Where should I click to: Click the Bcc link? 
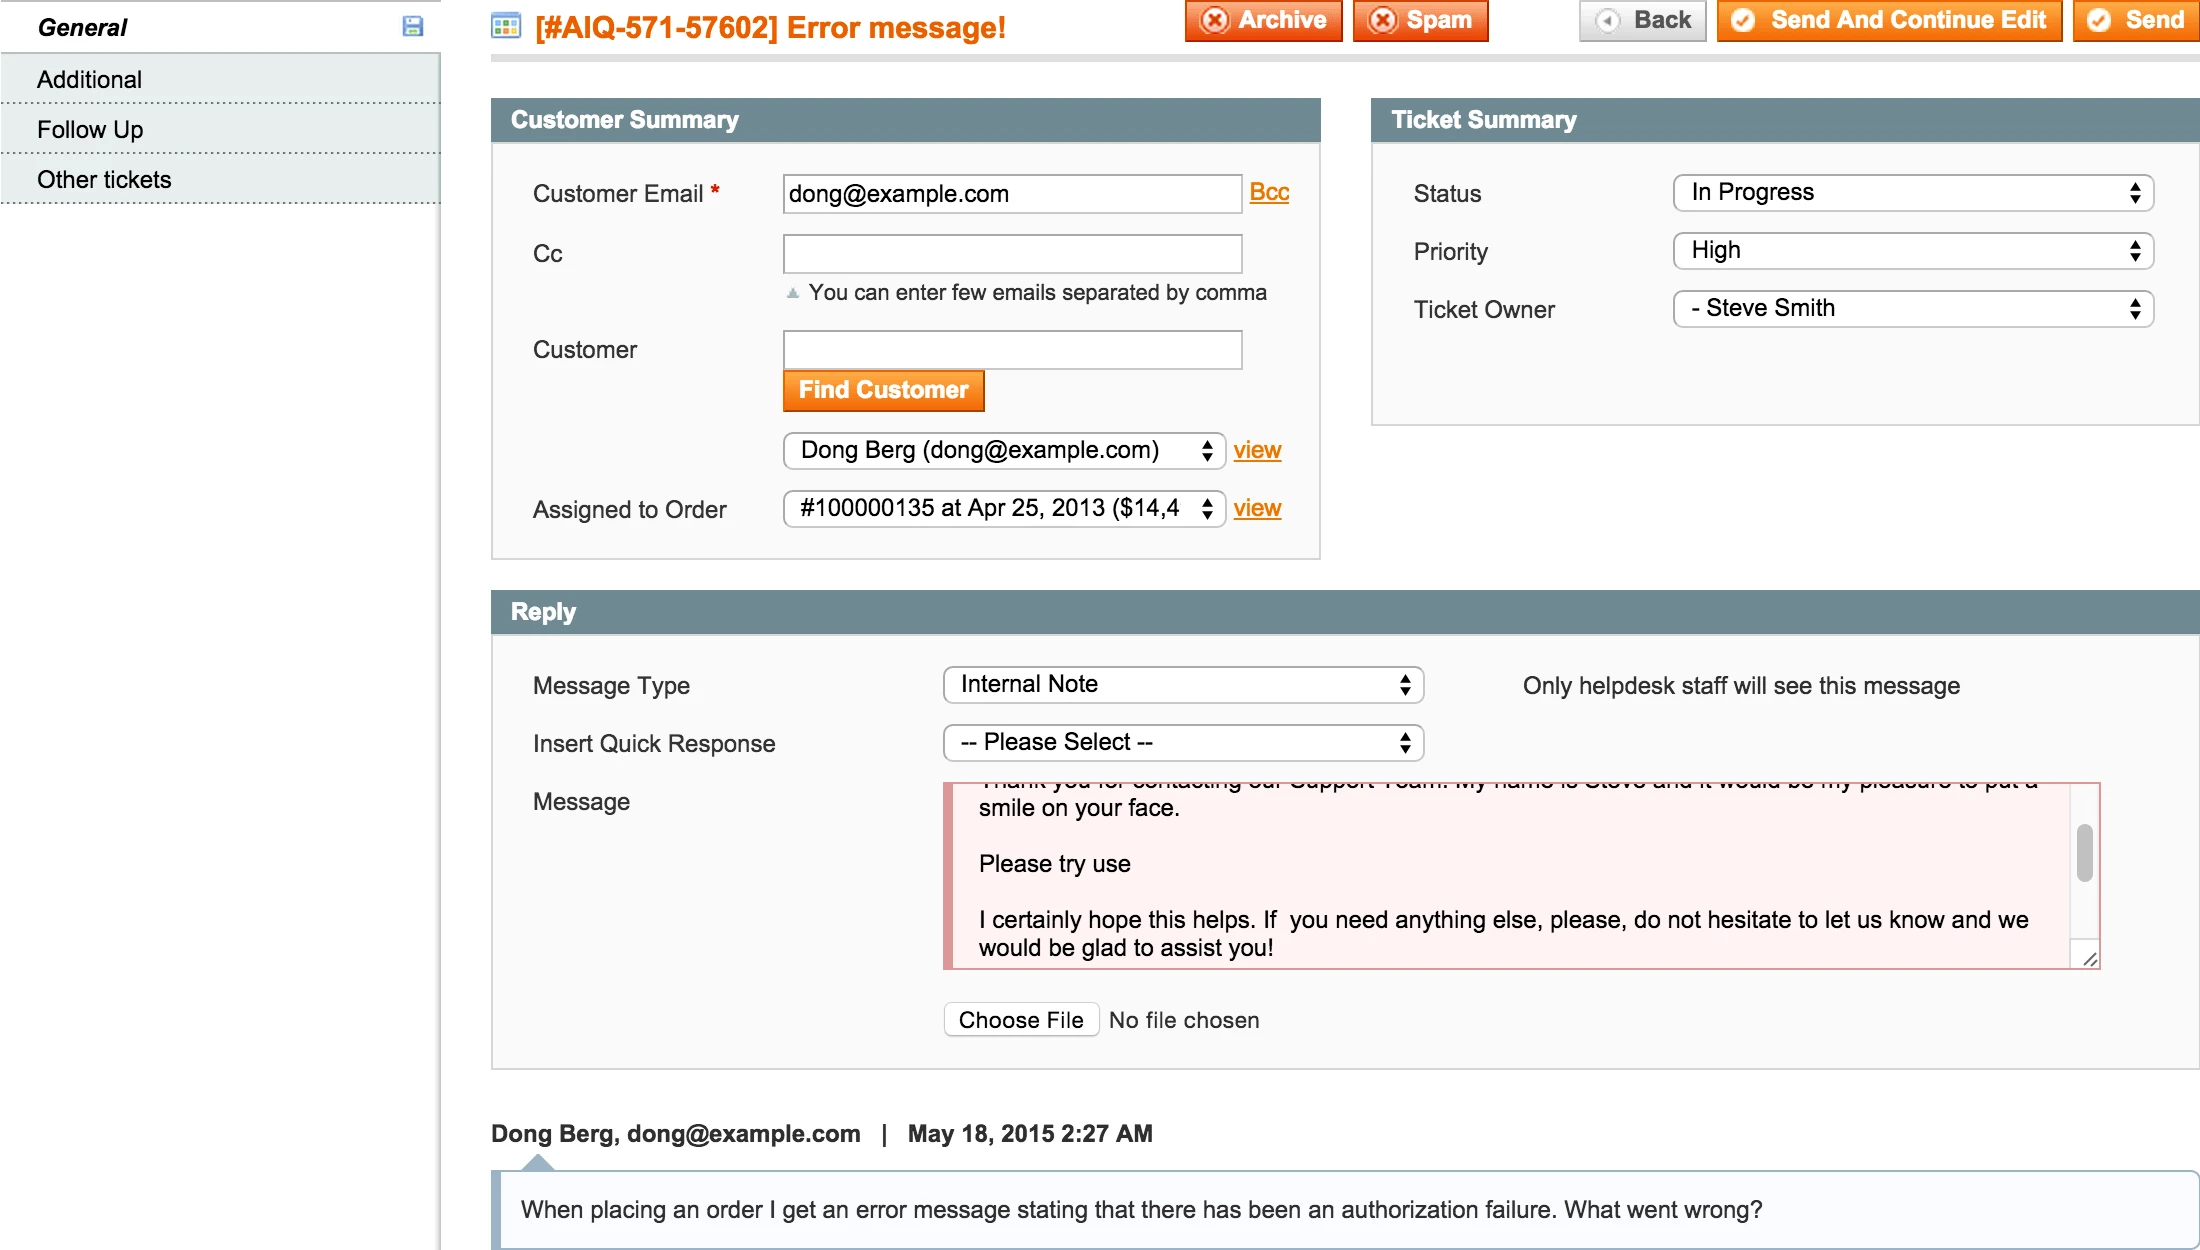point(1269,192)
